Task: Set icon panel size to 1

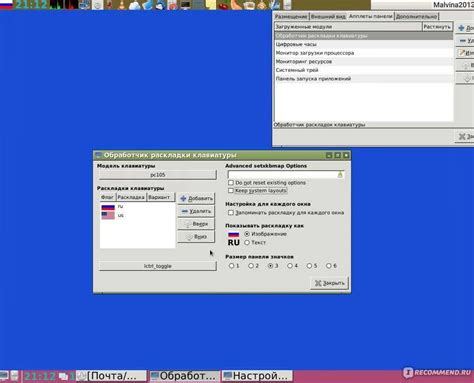Action: [x=231, y=266]
